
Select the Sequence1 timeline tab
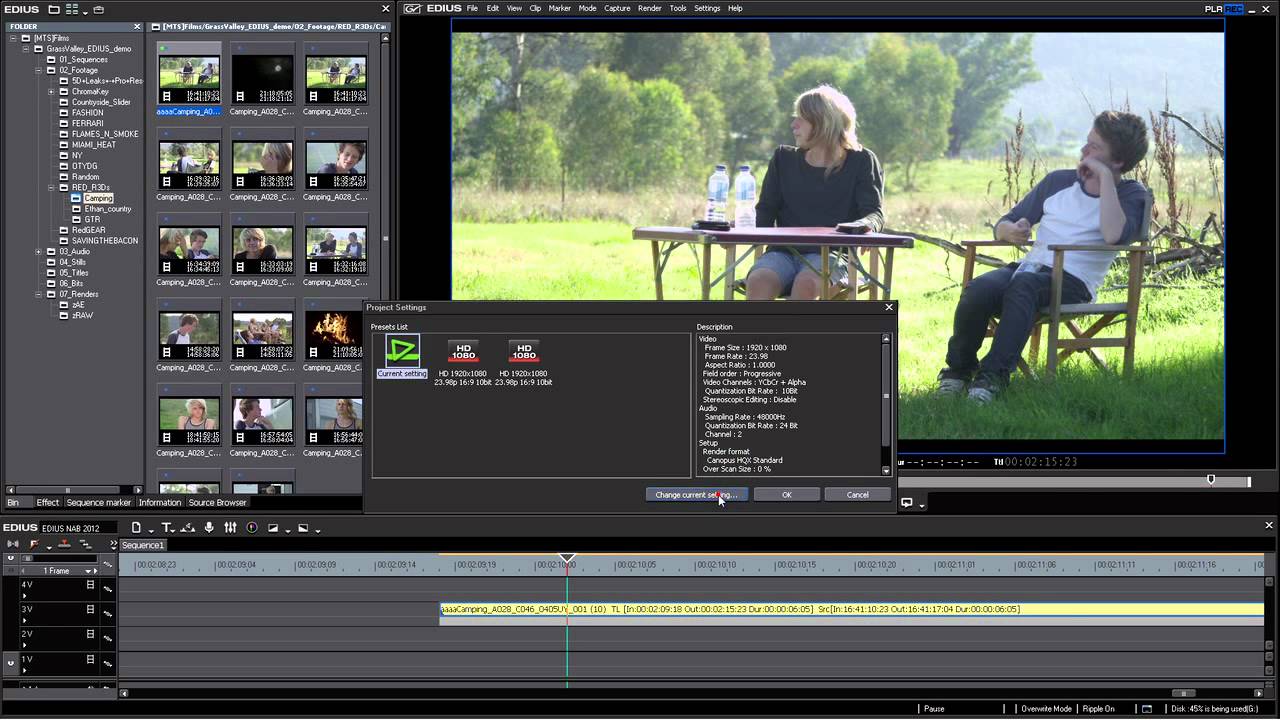coord(142,545)
